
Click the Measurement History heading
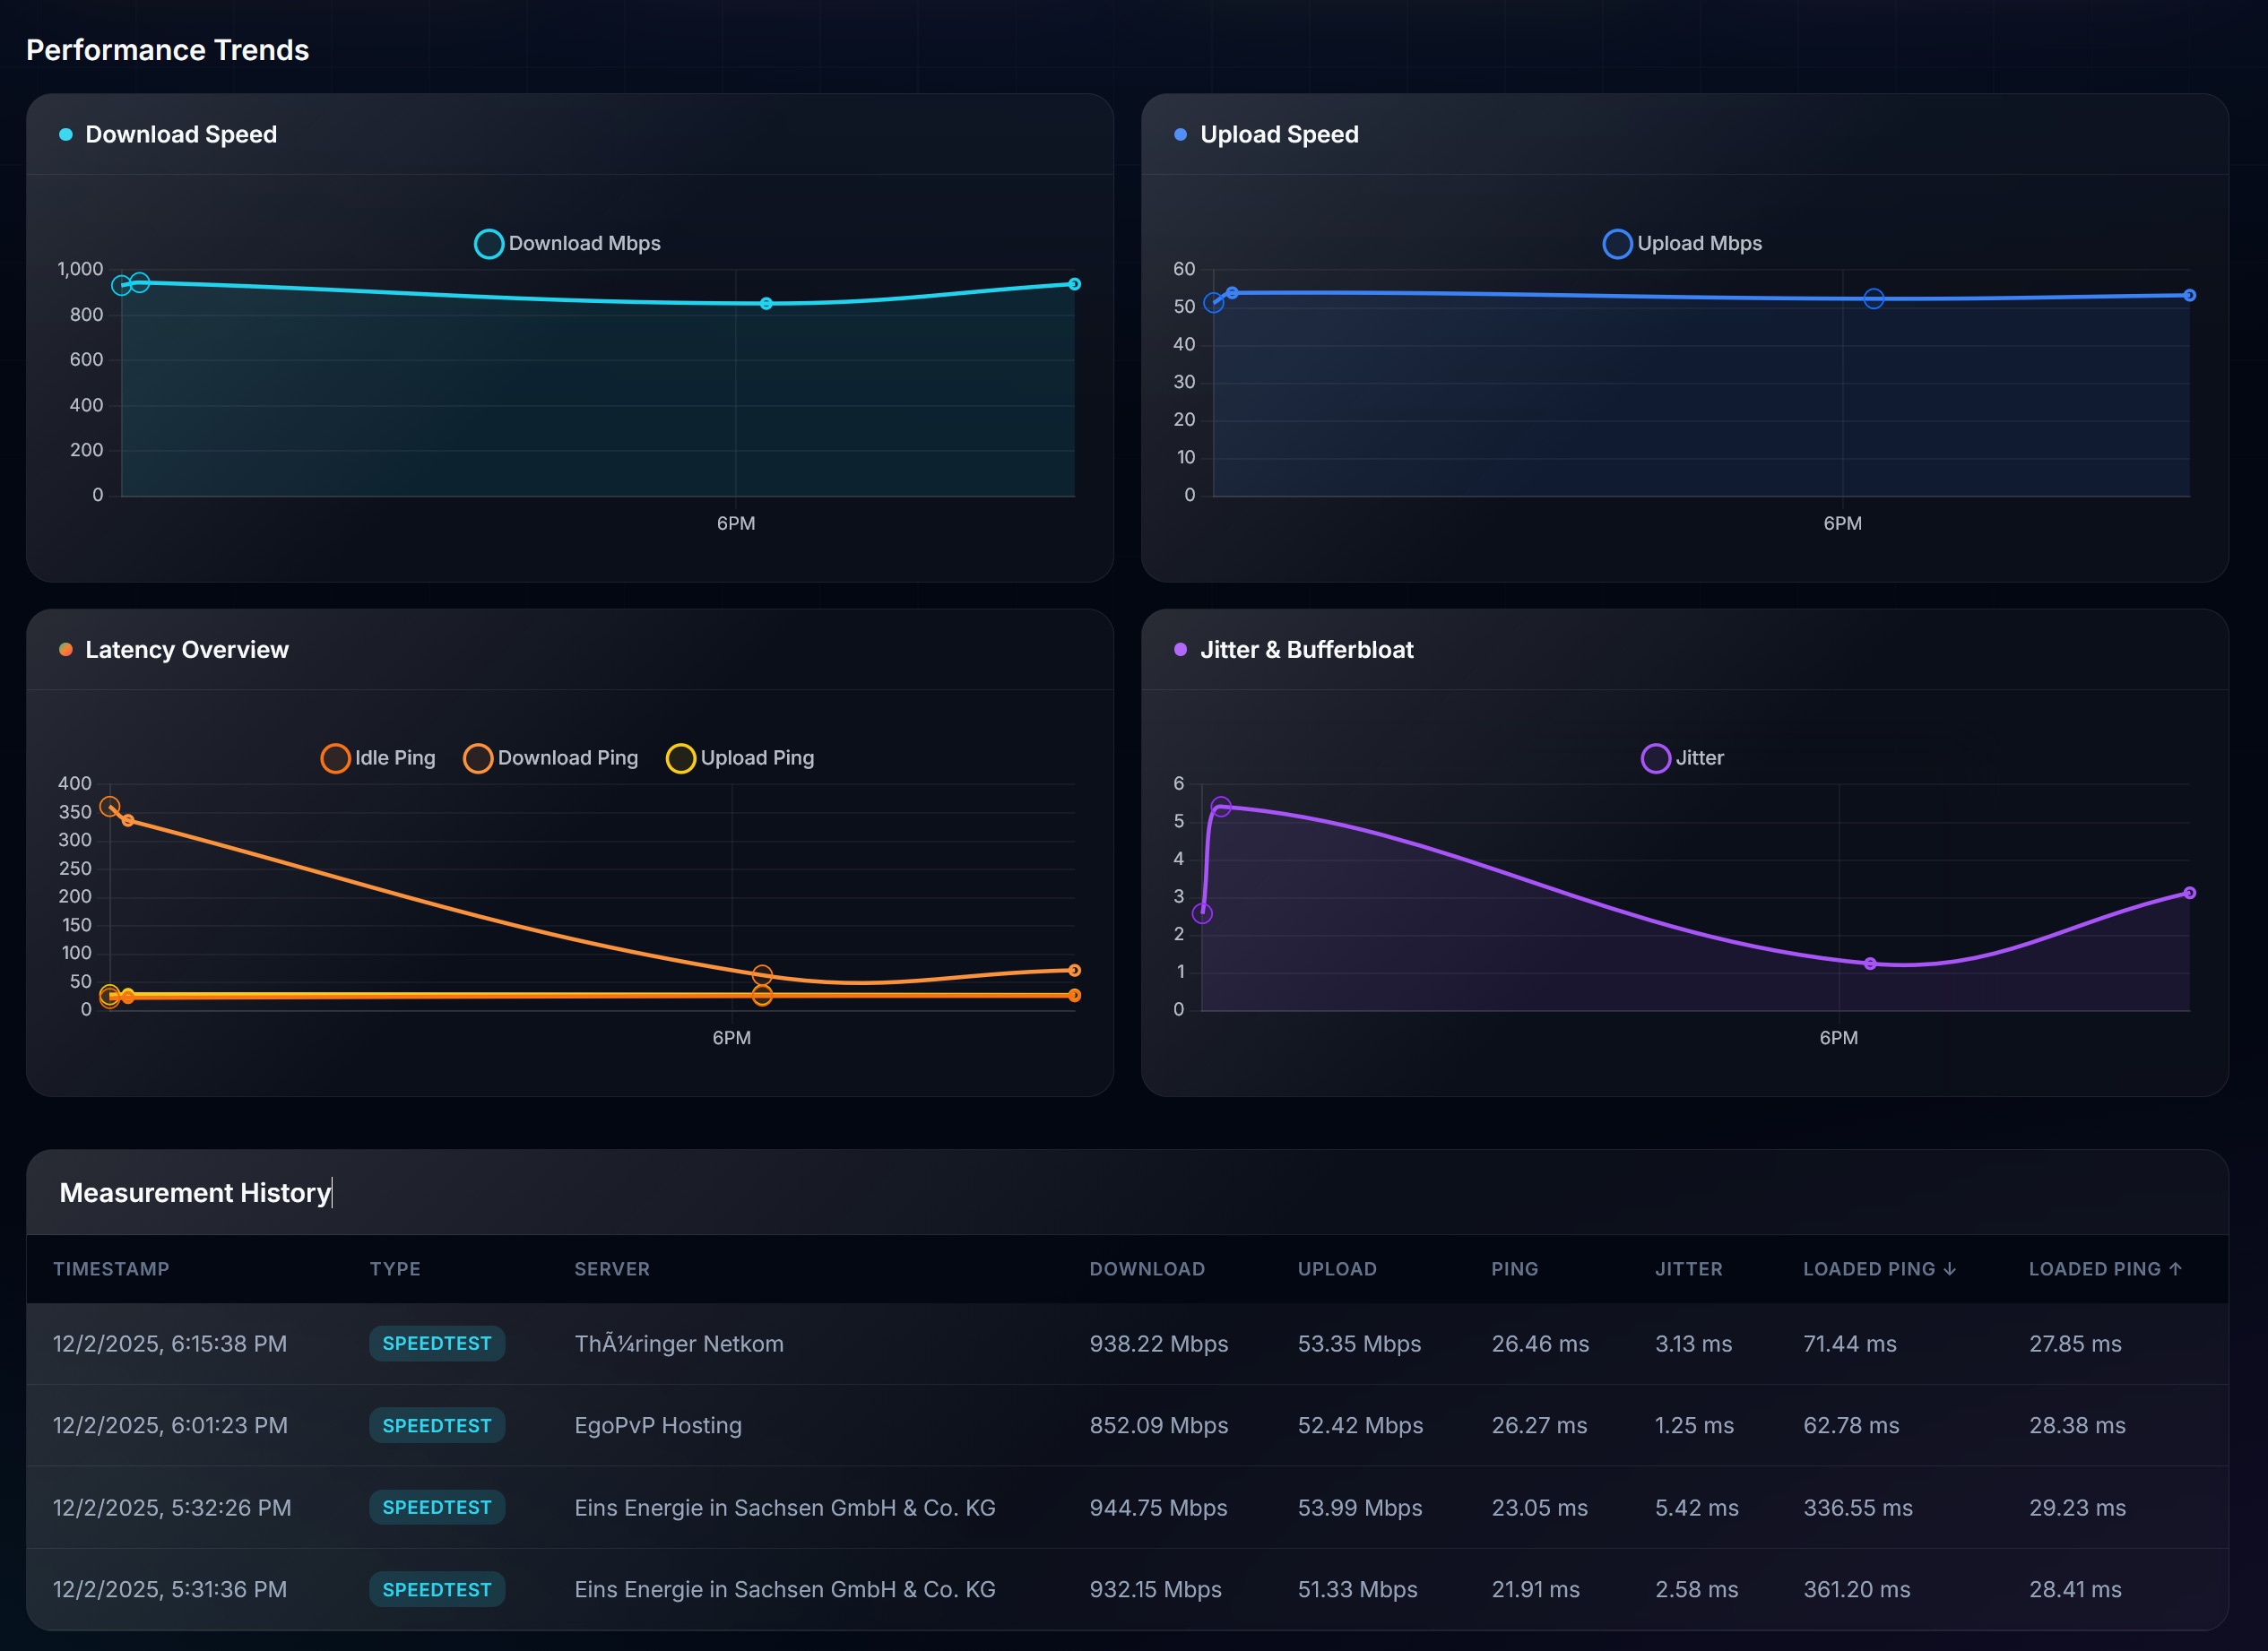(x=195, y=1193)
